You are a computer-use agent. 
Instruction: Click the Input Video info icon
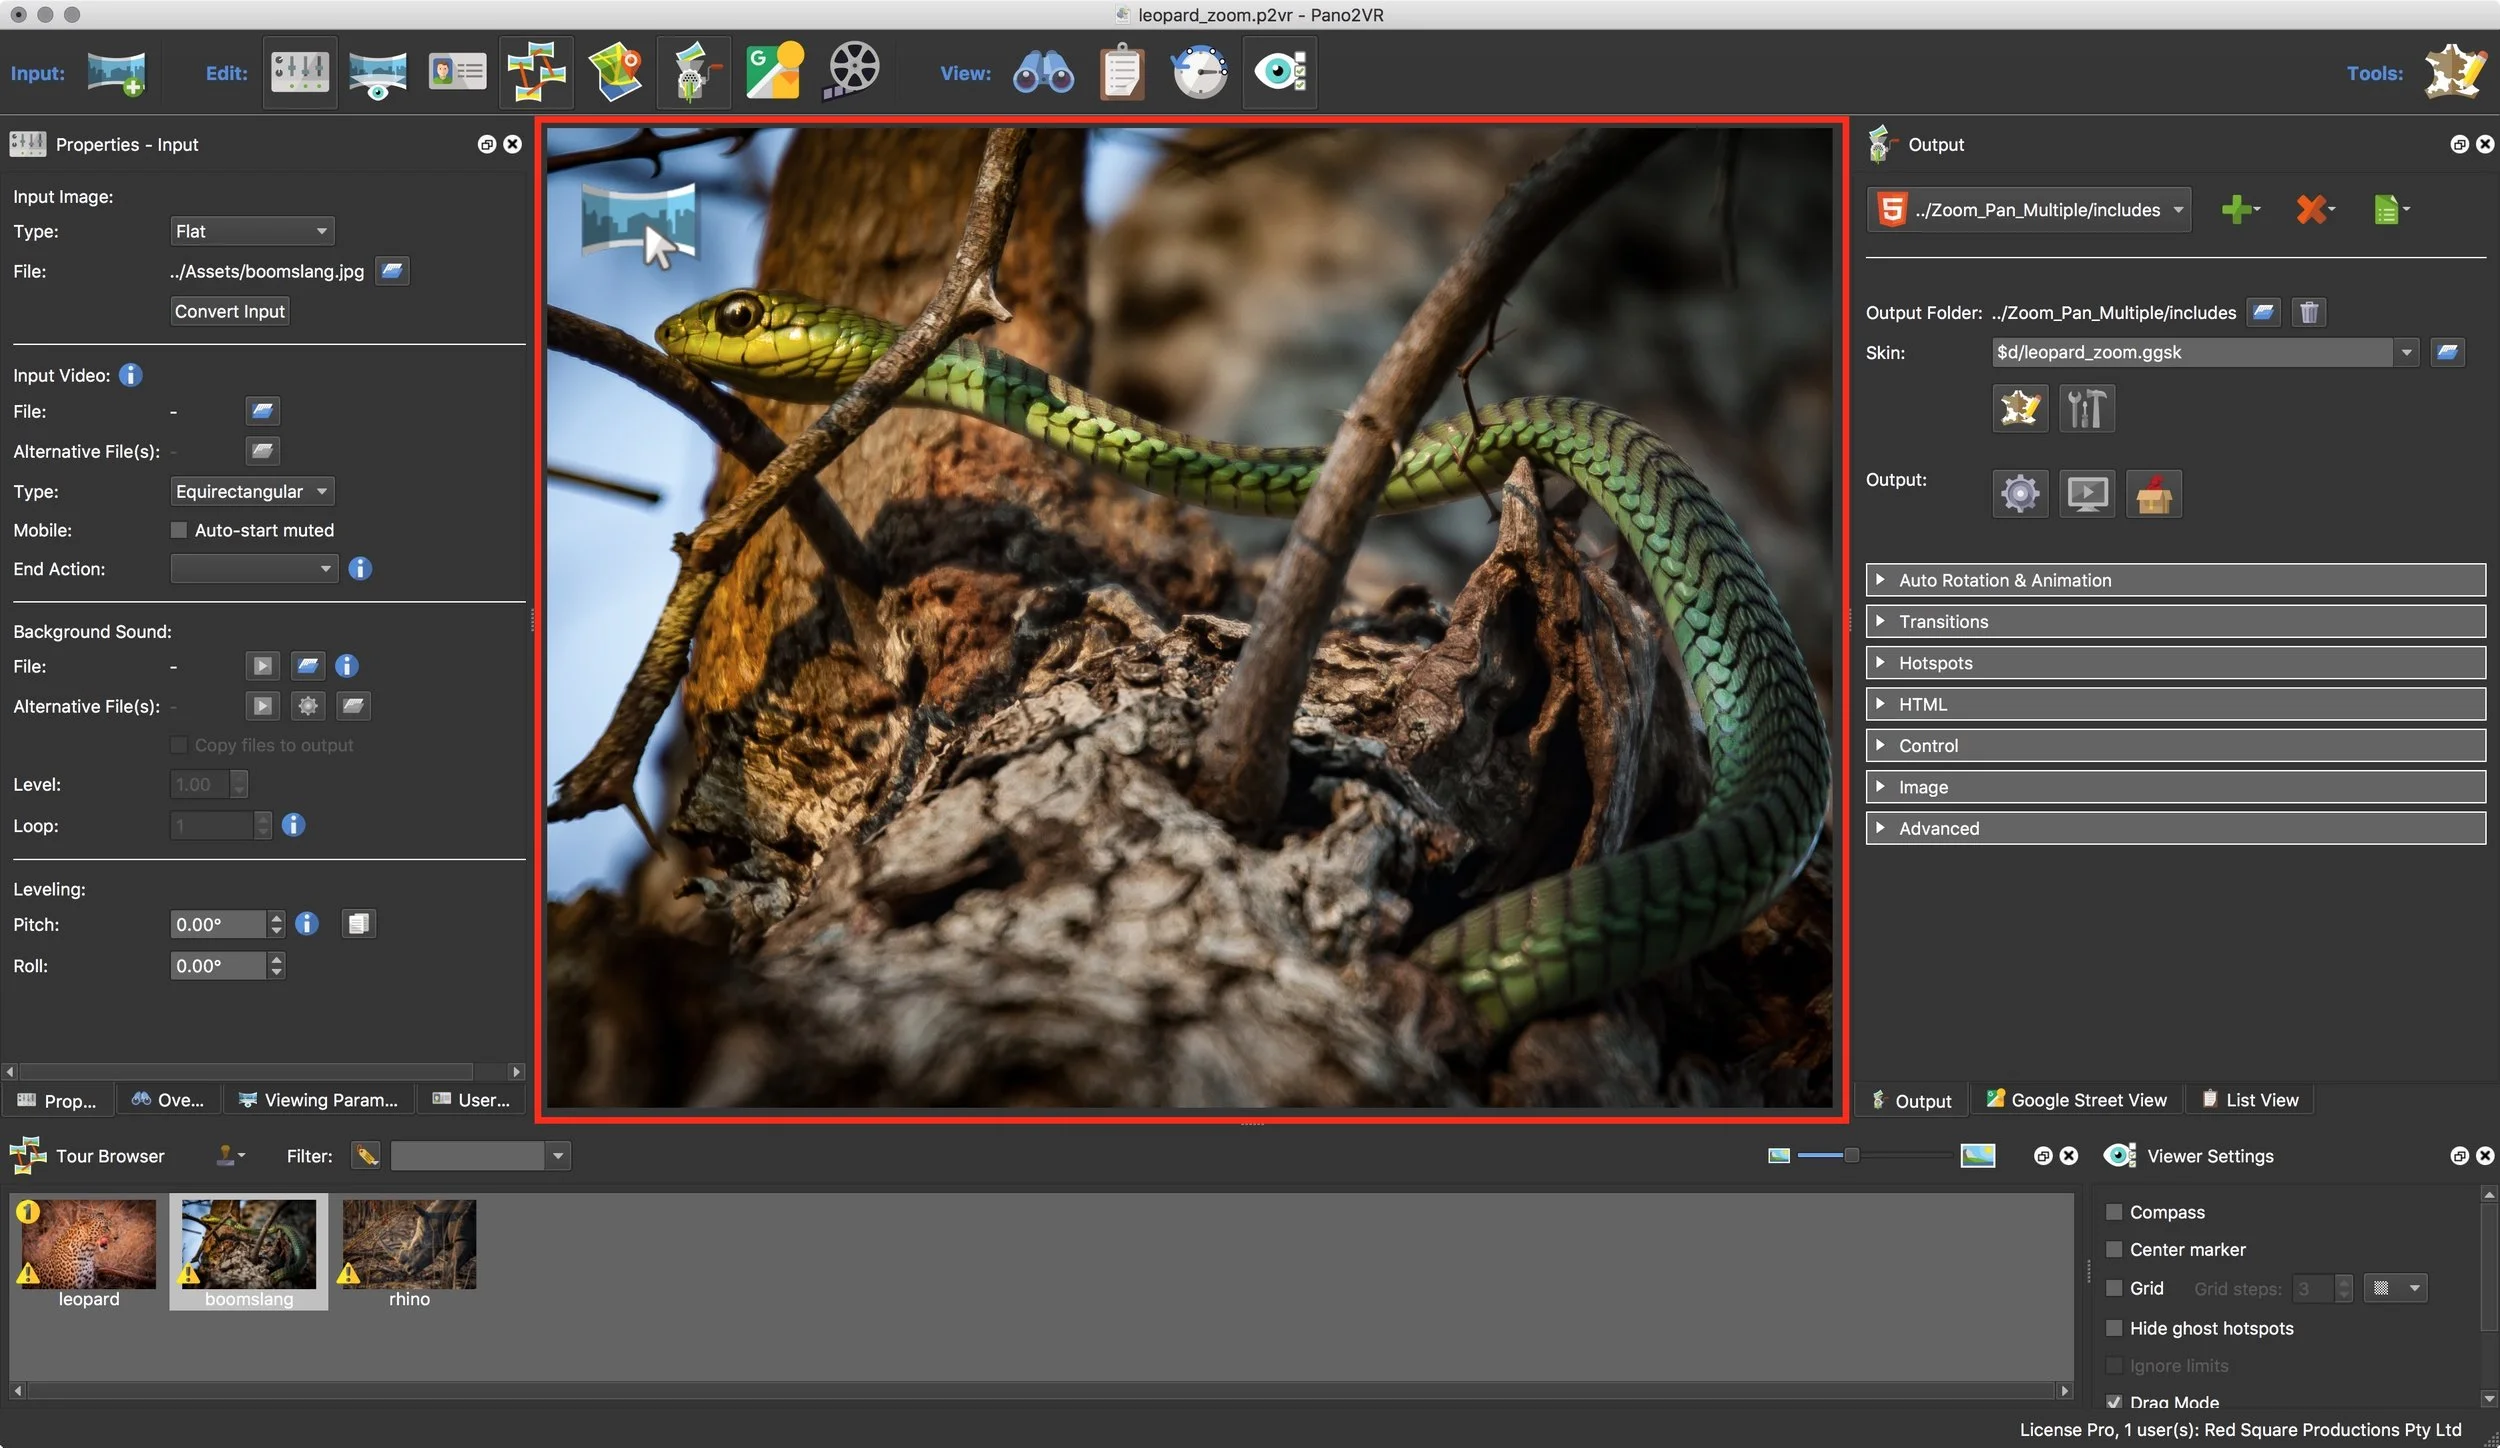pyautogui.click(x=131, y=375)
